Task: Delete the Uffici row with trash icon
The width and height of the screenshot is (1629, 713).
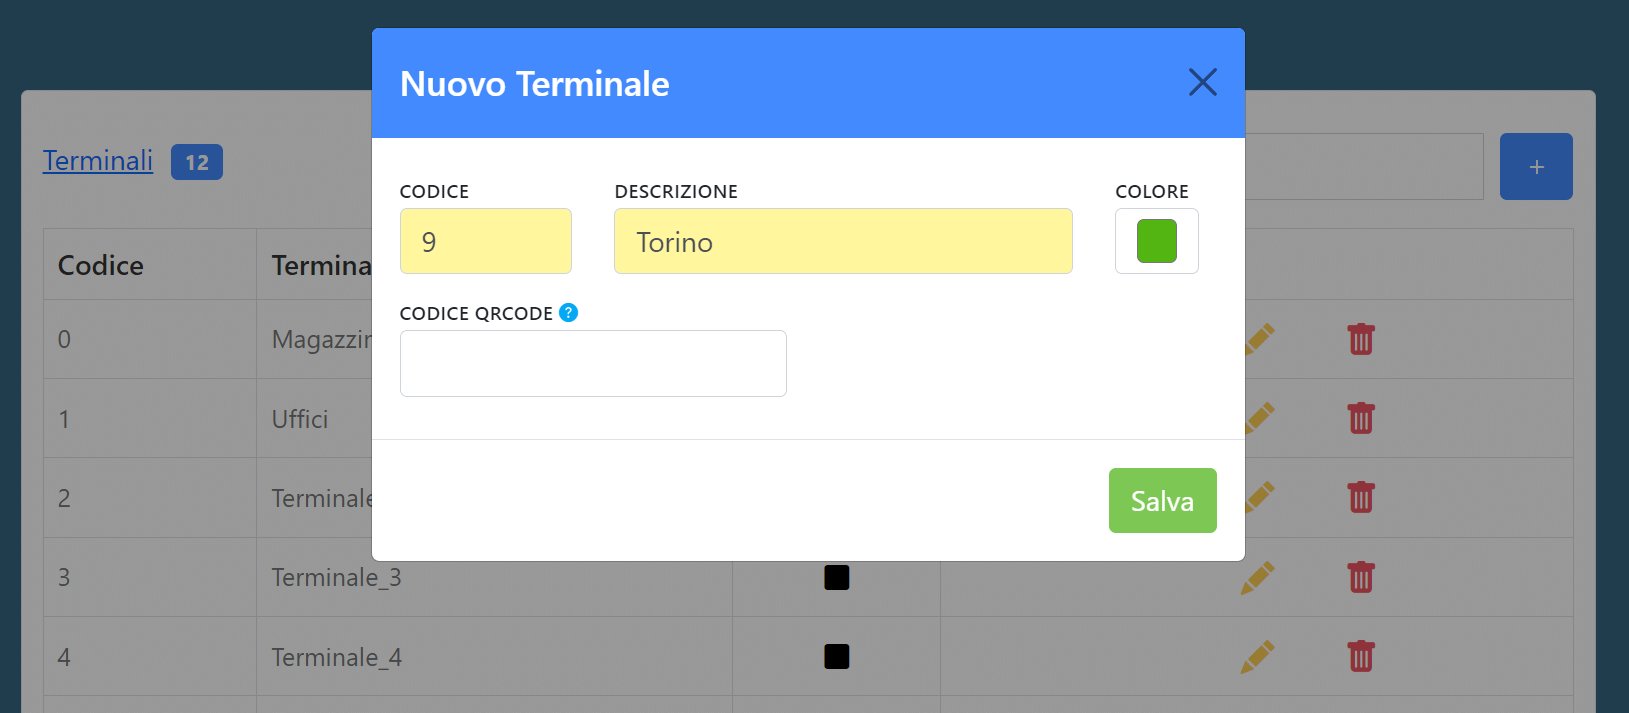Action: 1360,418
